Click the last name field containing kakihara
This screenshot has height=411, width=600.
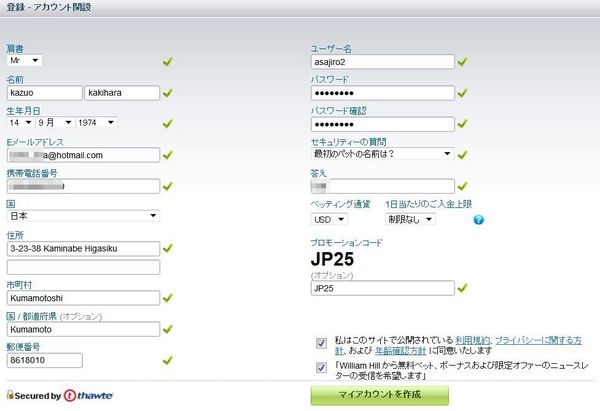click(x=122, y=93)
